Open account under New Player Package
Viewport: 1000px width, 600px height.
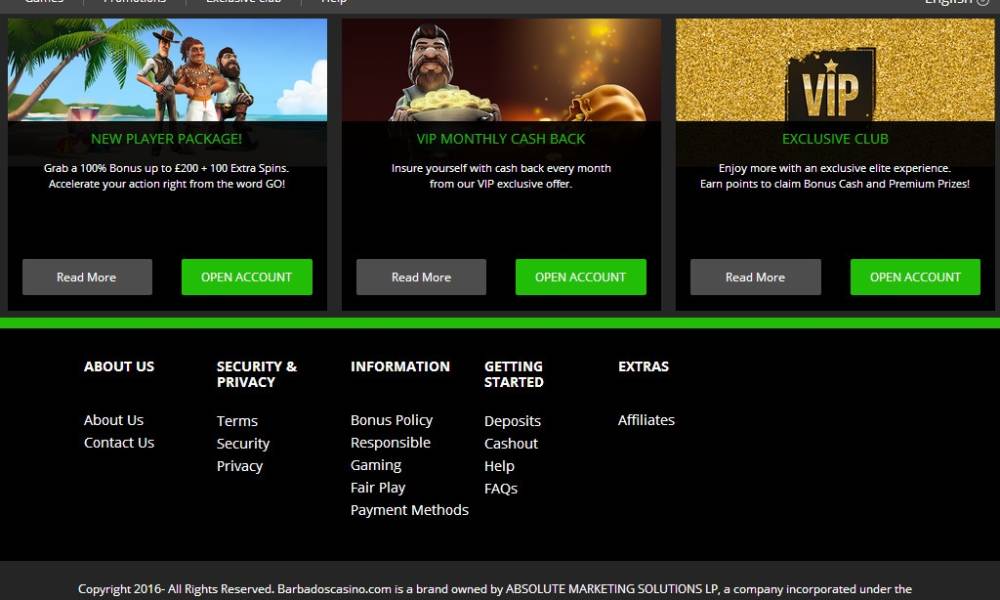coord(247,277)
